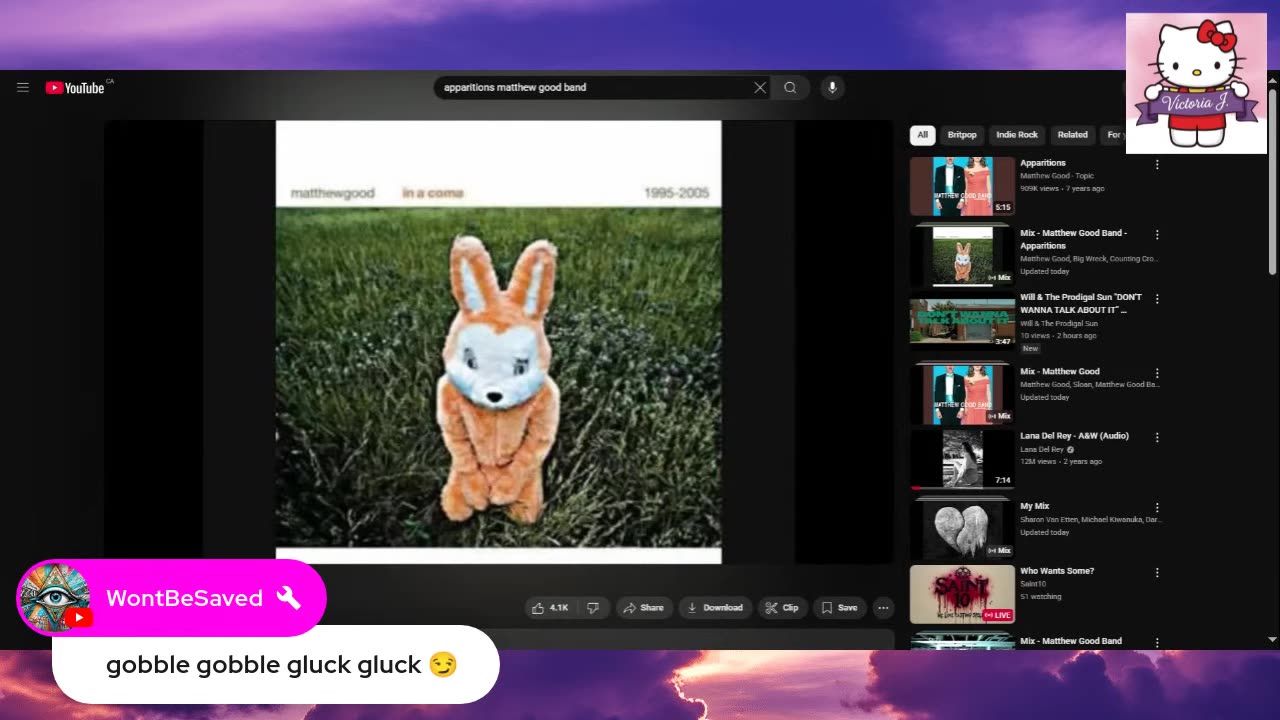Image resolution: width=1280 pixels, height=720 pixels.
Task: Open bunny thumbnail of 'Mix - Matthew Good Band - Apparitions'
Action: (962, 256)
